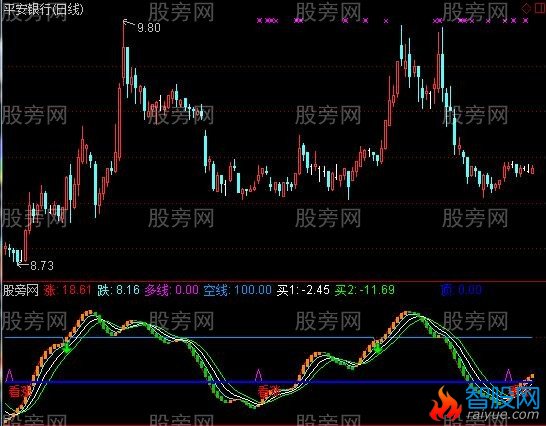Click the 买2: -11.69 indicator value

[365, 290]
